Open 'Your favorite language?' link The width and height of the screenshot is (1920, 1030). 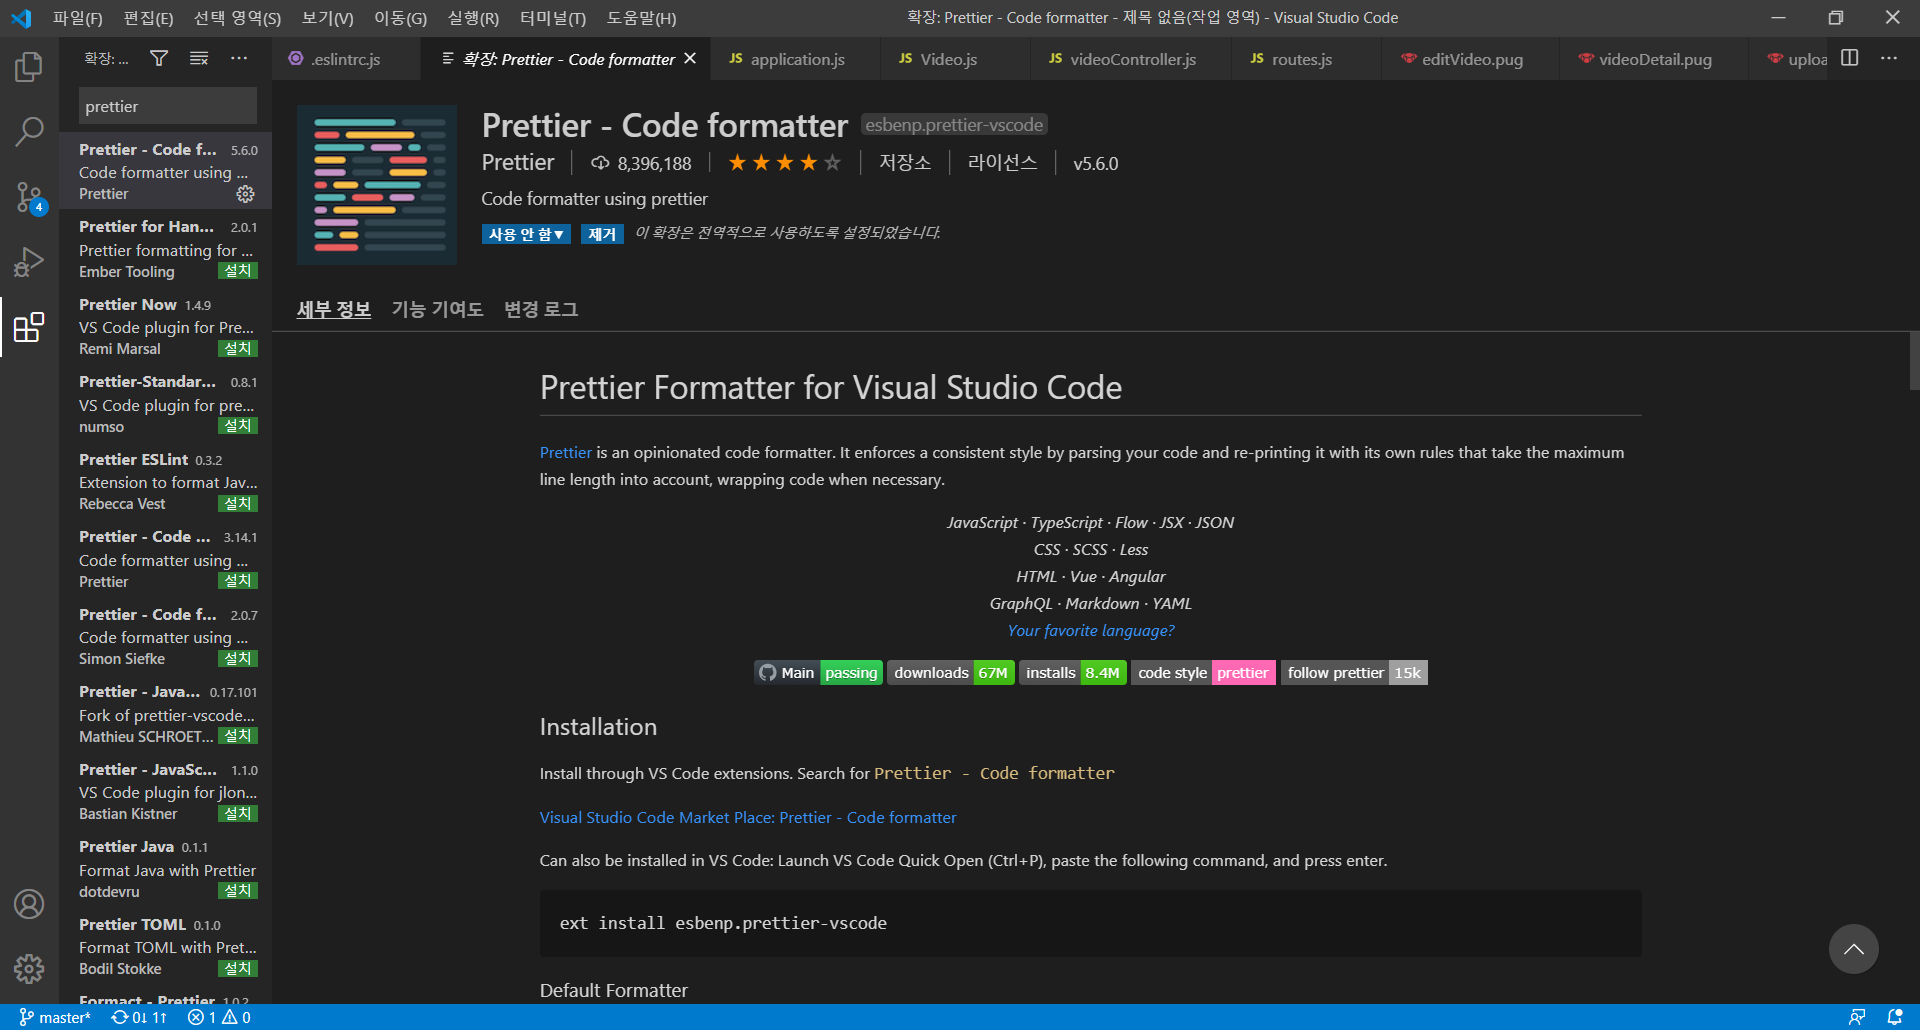pos(1091,631)
